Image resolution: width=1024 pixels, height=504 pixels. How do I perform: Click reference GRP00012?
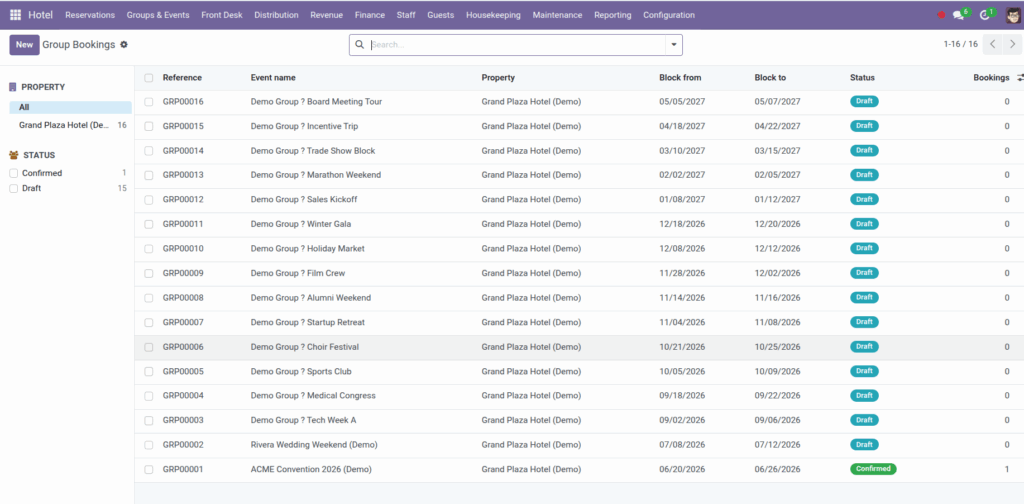pos(183,200)
